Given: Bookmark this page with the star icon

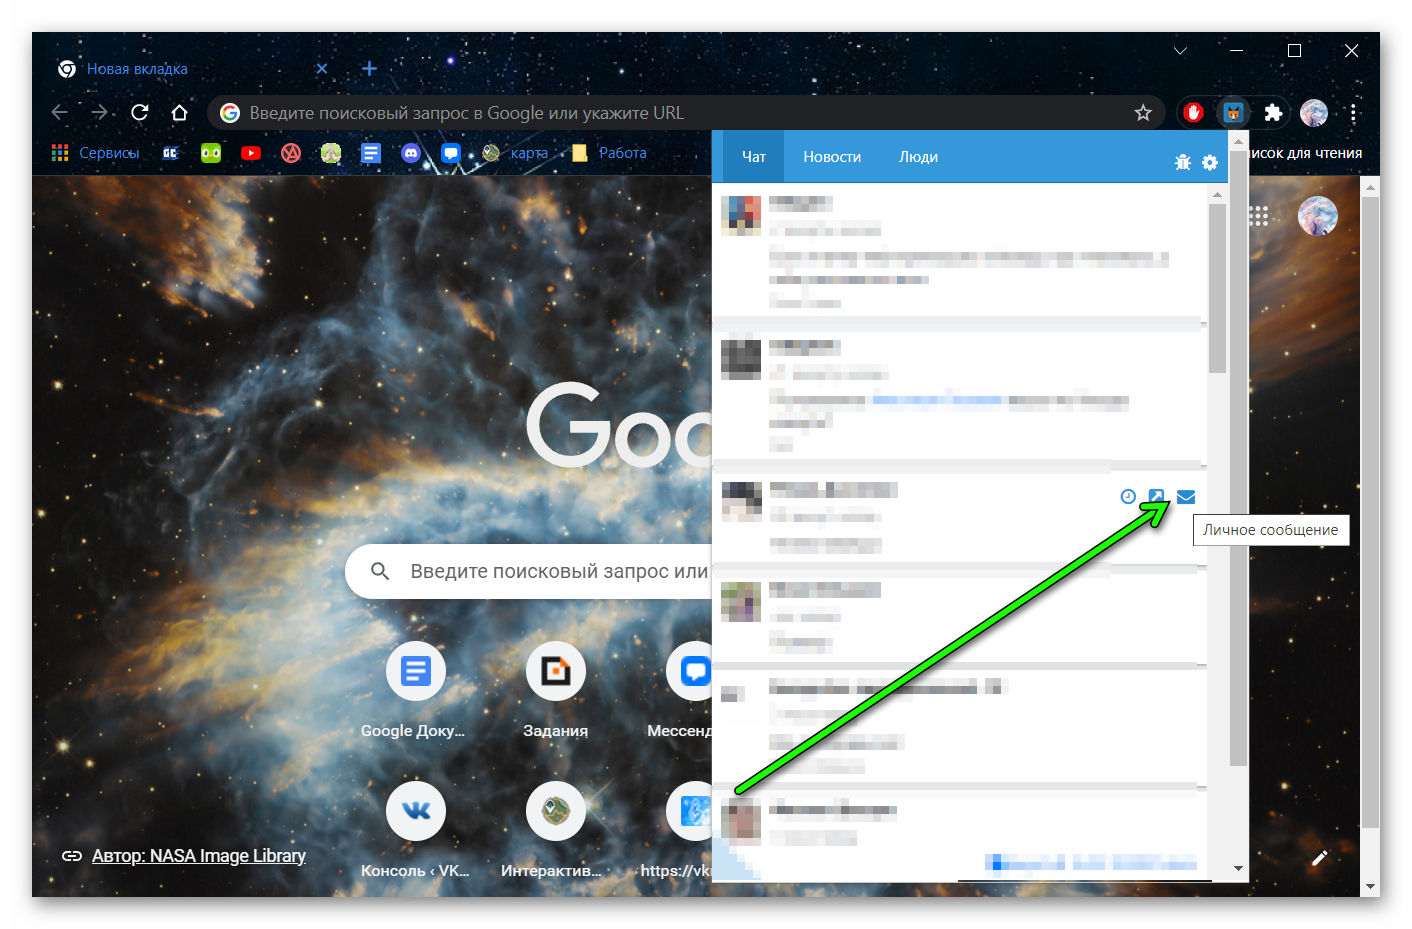Looking at the screenshot, I should coord(1143,113).
